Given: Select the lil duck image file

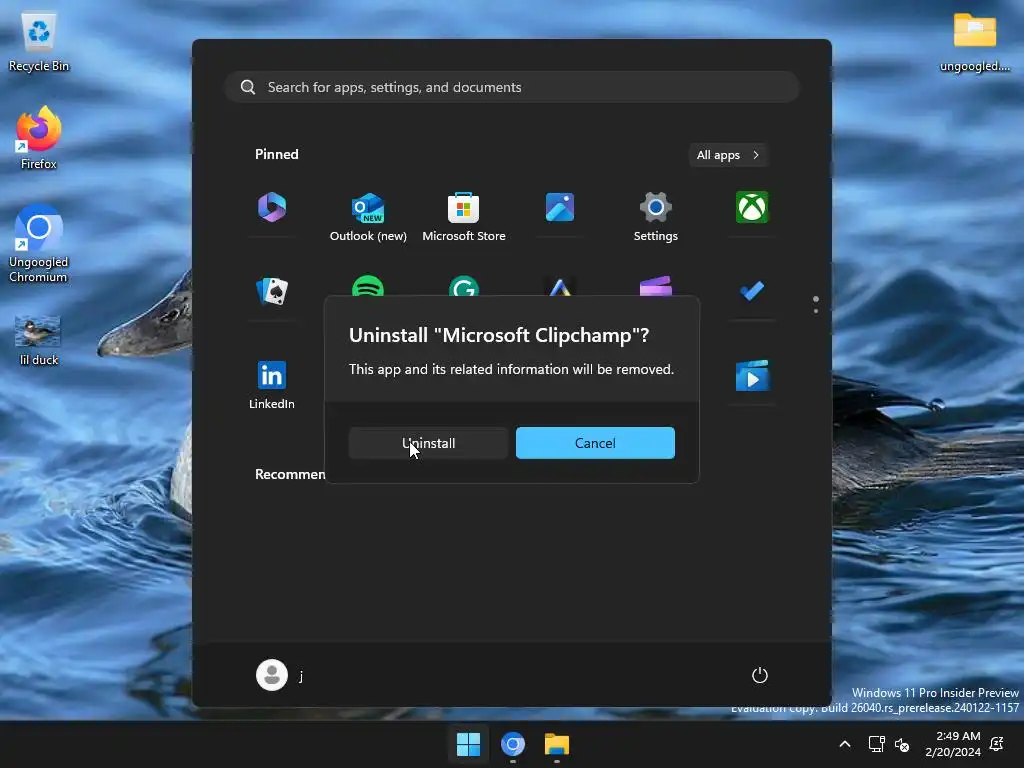Looking at the screenshot, I should pyautogui.click(x=39, y=341).
